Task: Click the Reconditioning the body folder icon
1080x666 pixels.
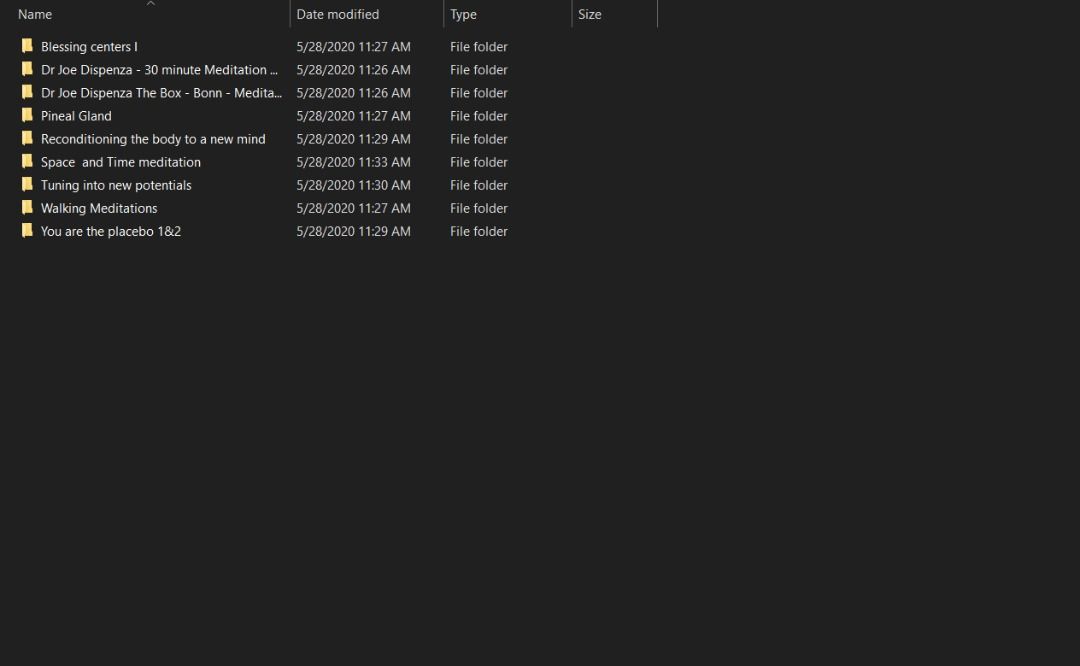Action: pyautogui.click(x=27, y=139)
